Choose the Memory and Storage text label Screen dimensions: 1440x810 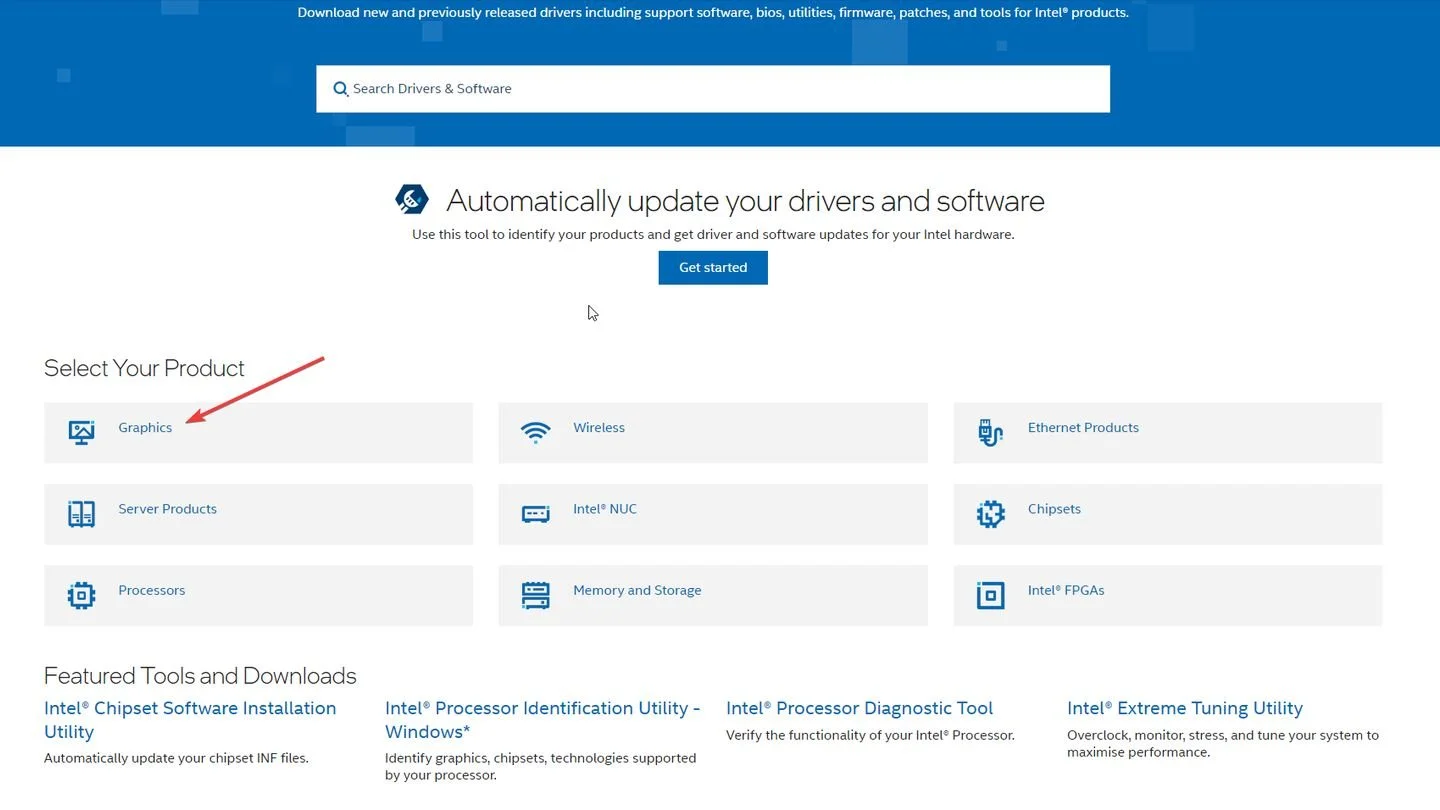pyautogui.click(x=637, y=590)
